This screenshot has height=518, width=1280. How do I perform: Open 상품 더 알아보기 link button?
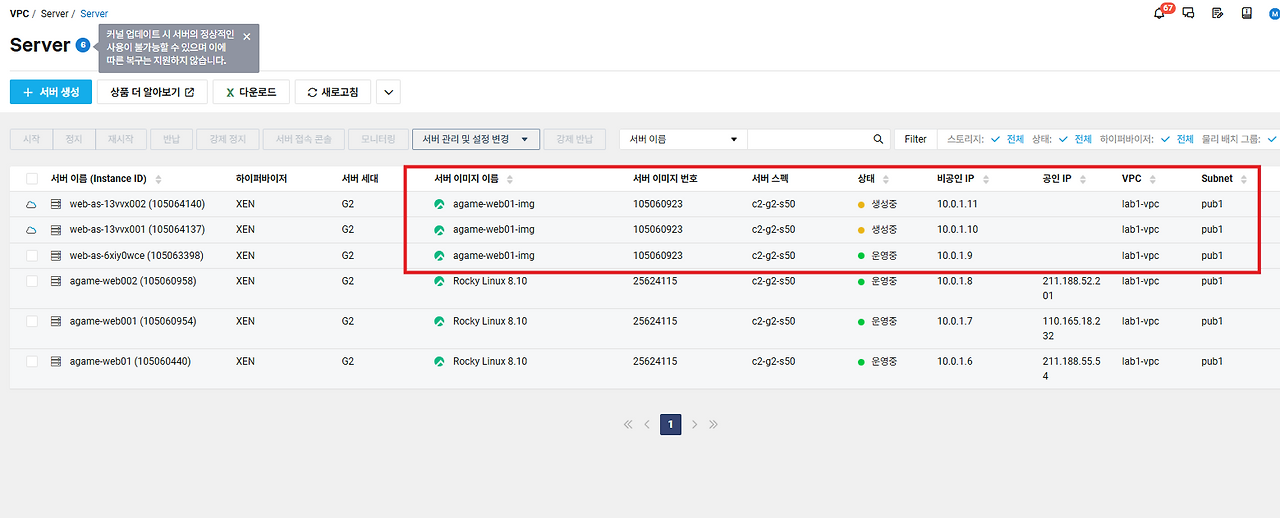coord(152,92)
